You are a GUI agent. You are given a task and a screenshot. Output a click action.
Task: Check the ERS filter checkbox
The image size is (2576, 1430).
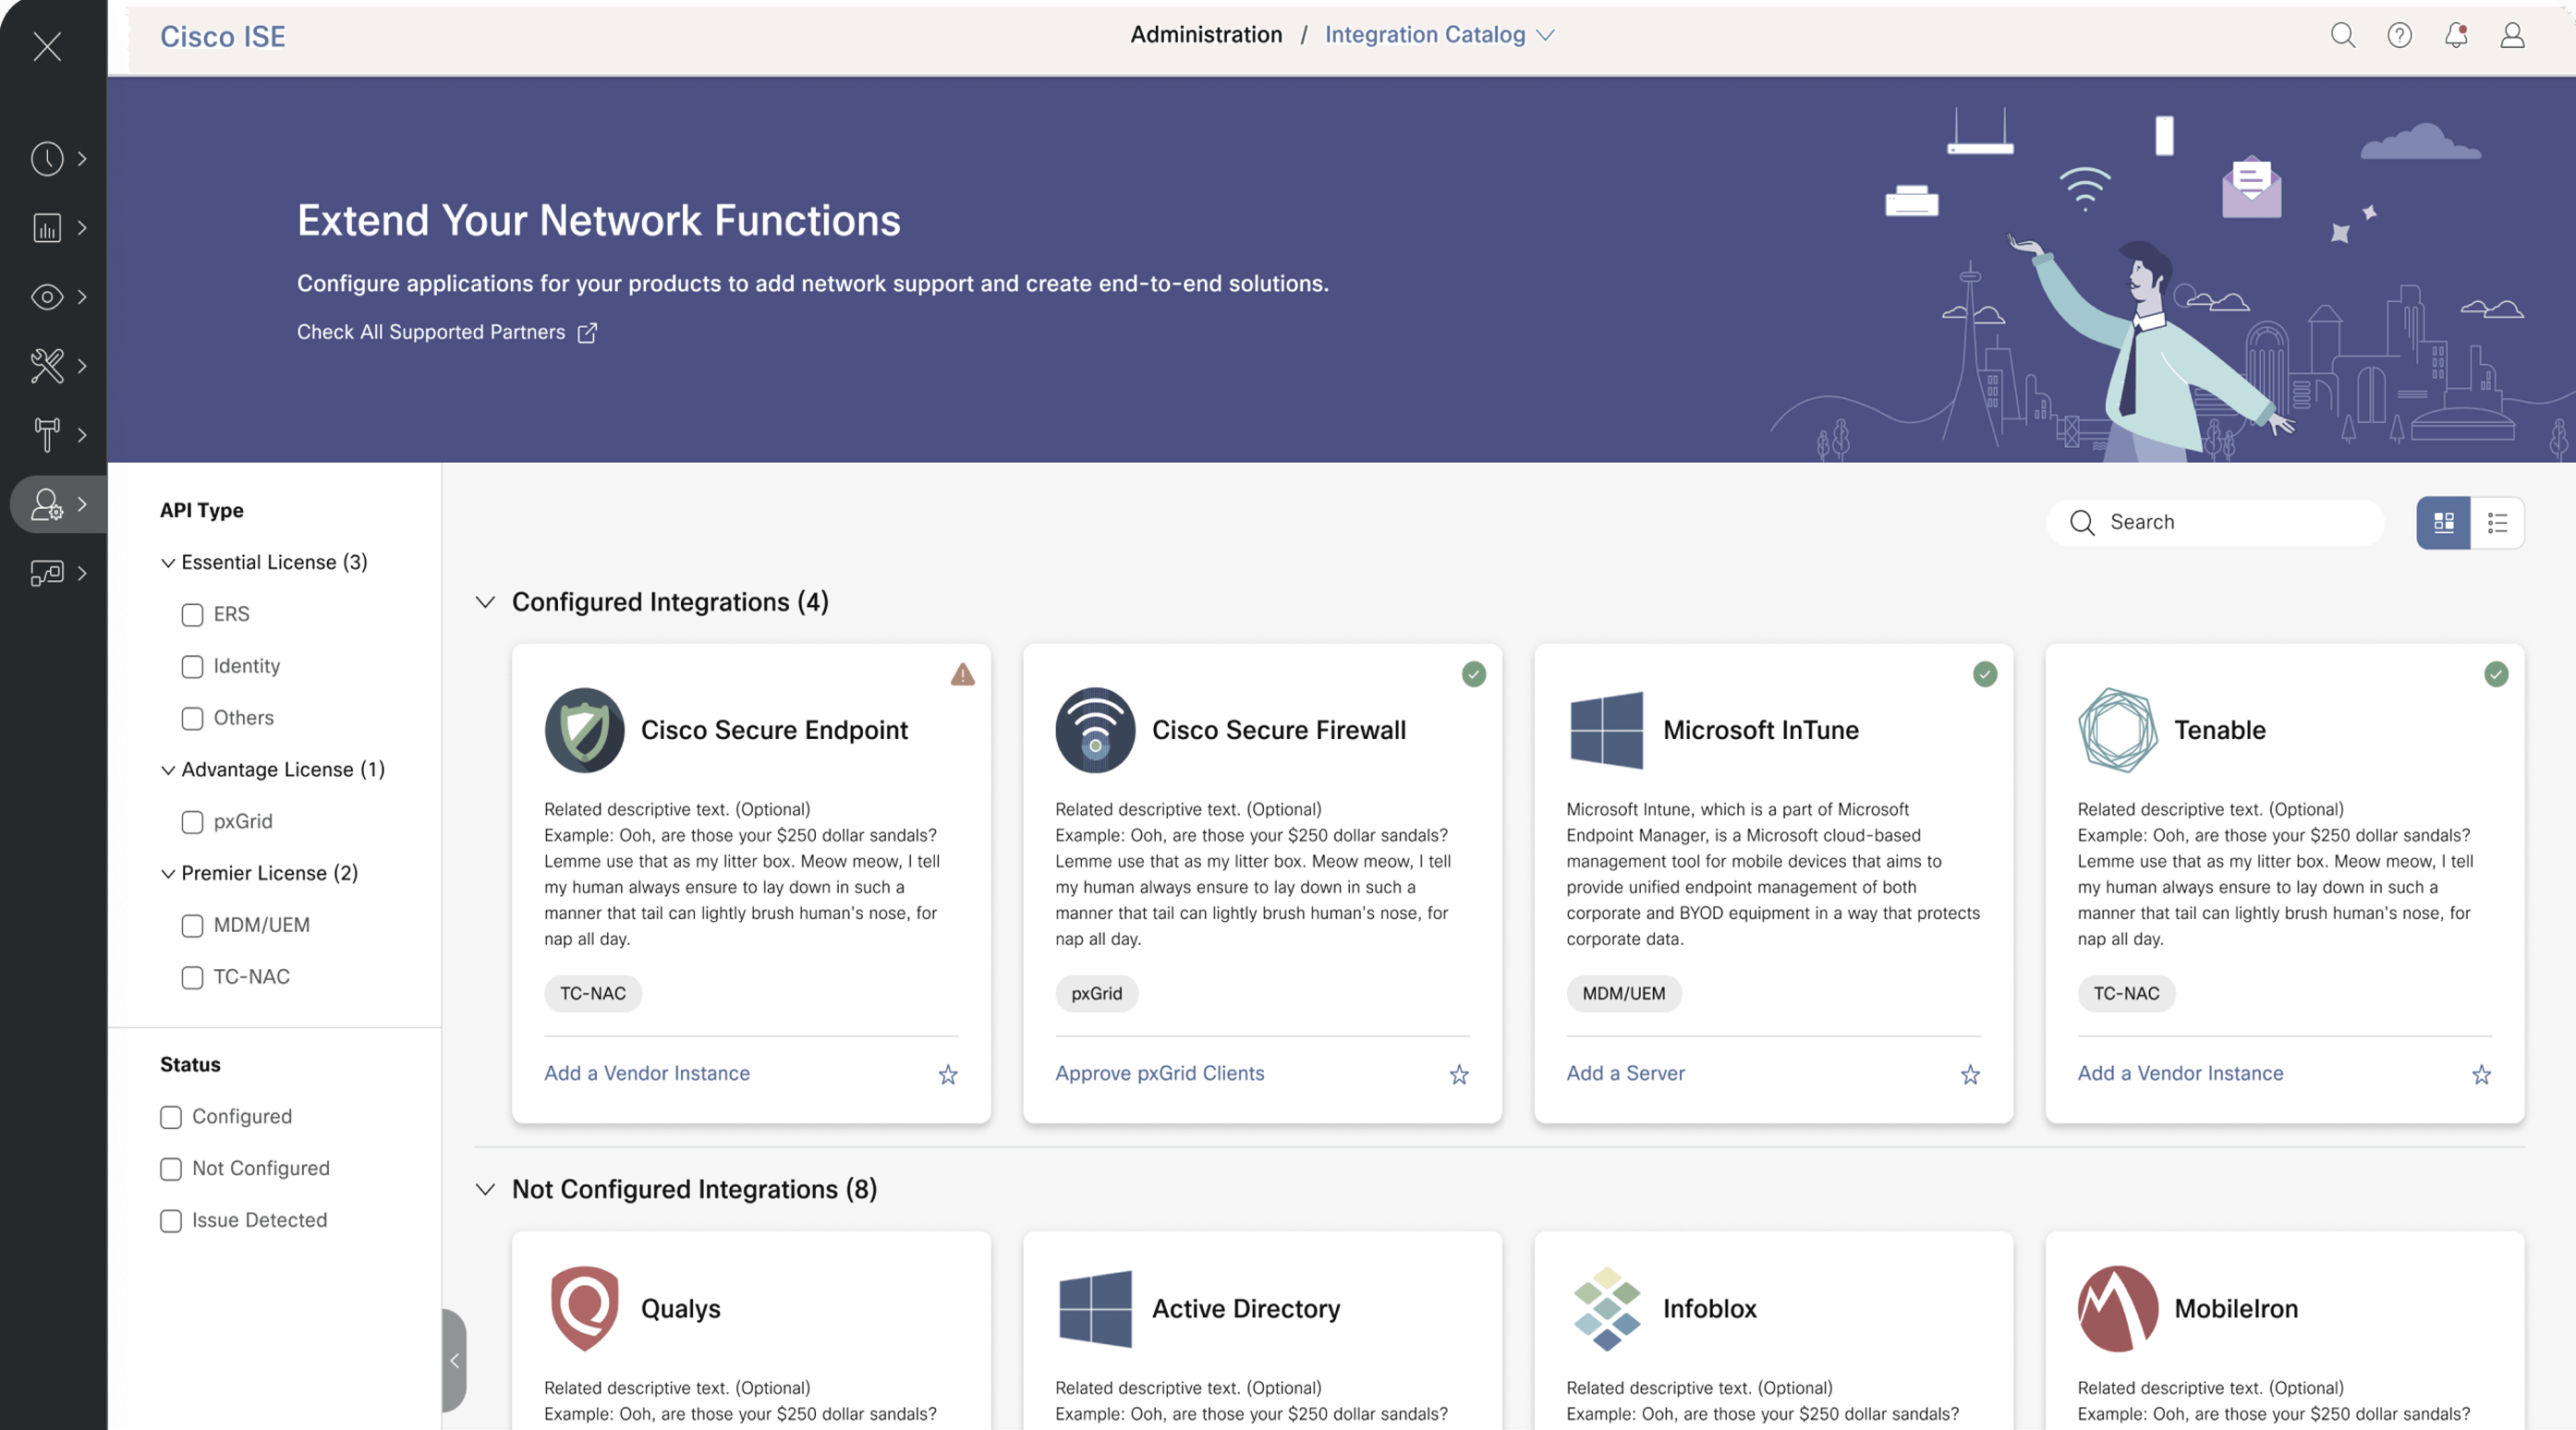pos(192,614)
